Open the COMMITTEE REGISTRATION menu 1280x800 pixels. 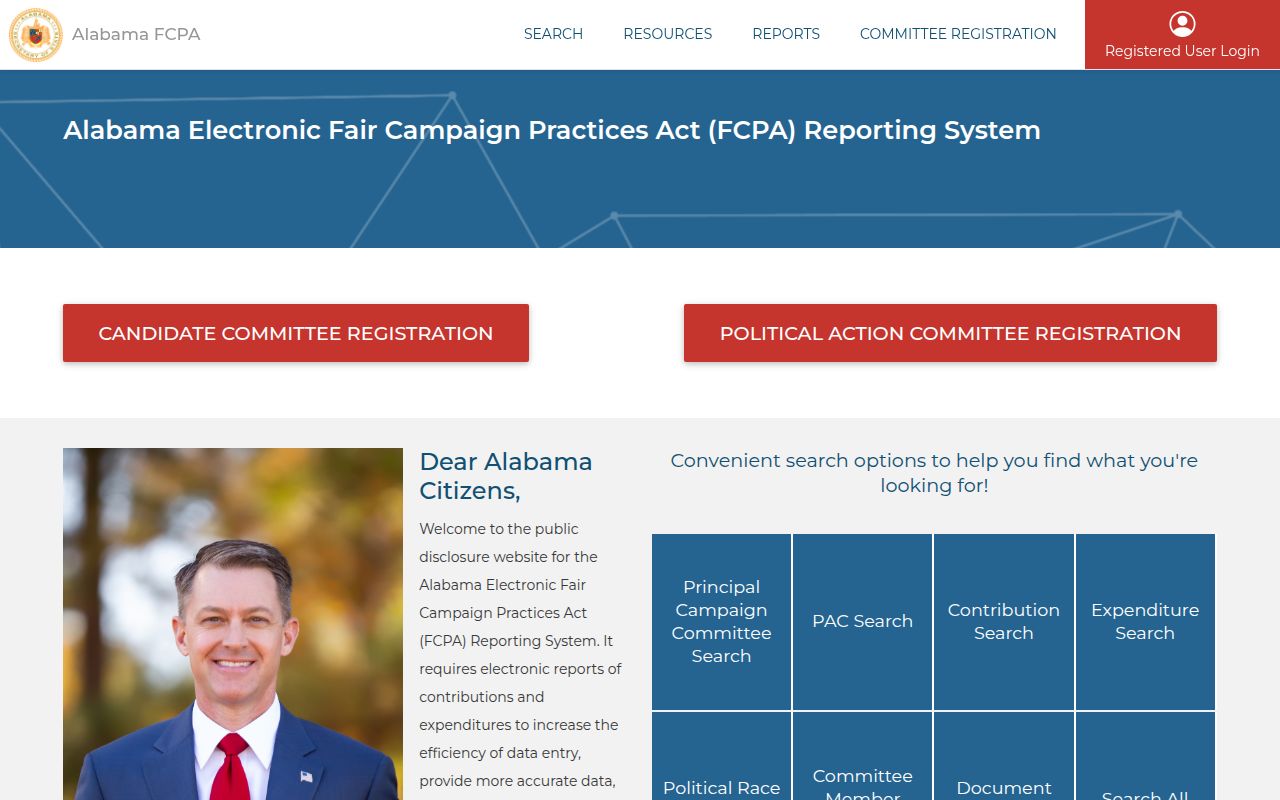pos(958,34)
